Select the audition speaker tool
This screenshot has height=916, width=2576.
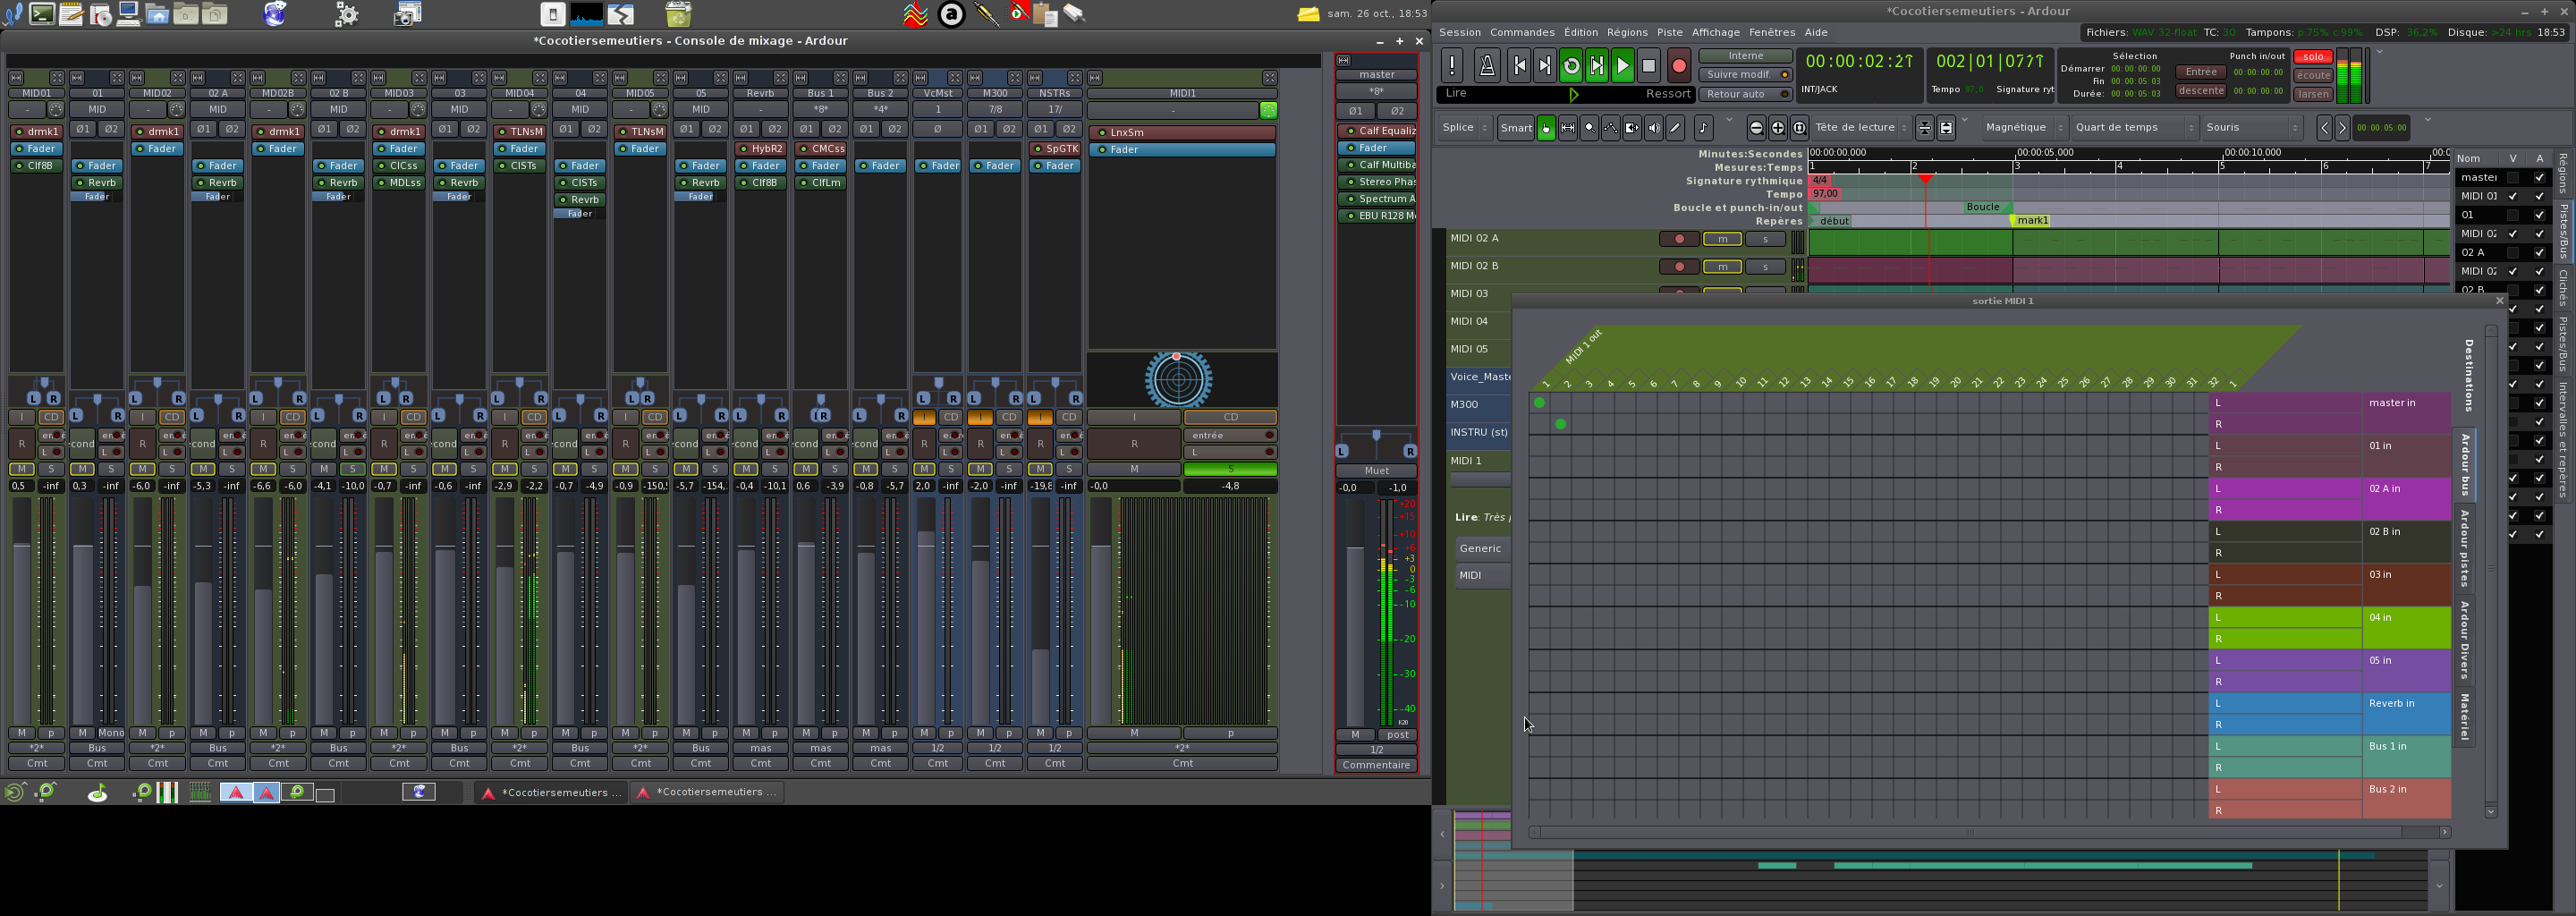pos(1653,128)
